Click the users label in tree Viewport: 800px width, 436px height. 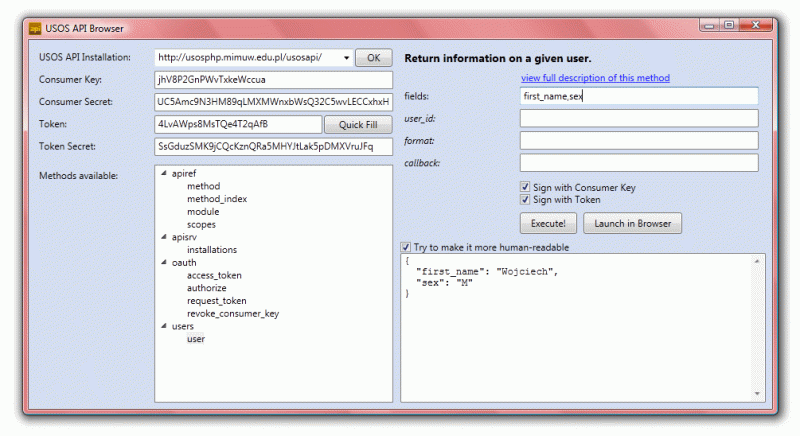click(183, 326)
